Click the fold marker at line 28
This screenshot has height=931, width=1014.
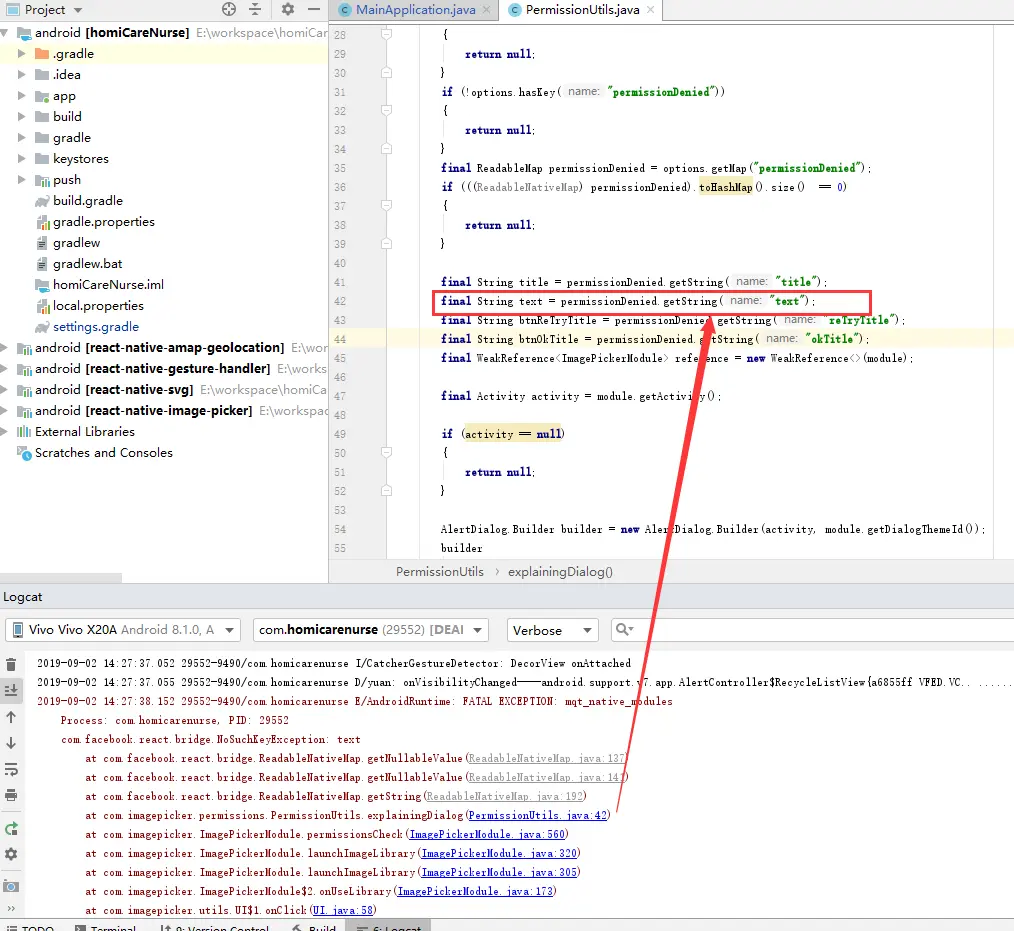(387, 34)
